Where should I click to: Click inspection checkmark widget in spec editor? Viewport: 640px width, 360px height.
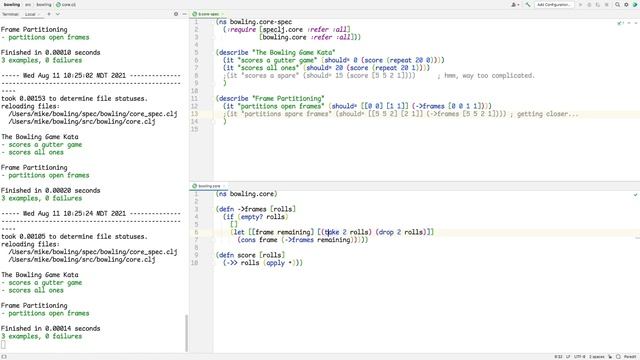pyautogui.click(x=620, y=23)
